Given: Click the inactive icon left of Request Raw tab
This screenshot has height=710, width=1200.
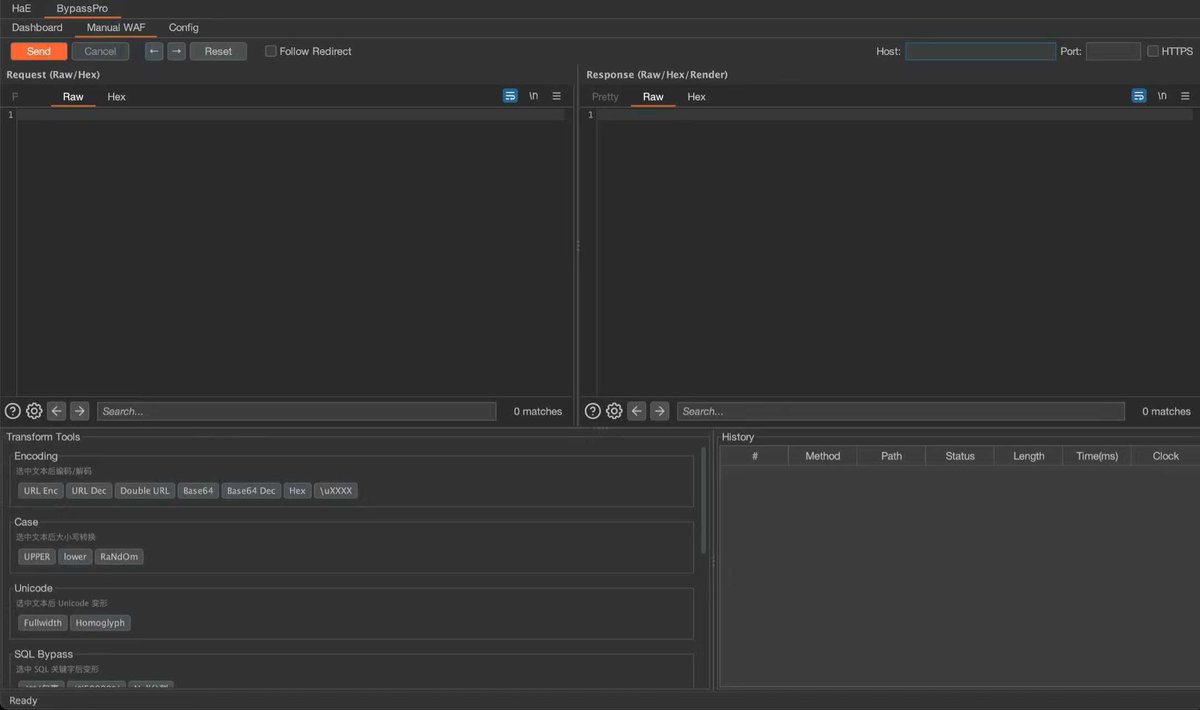Looking at the screenshot, I should pos(15,97).
